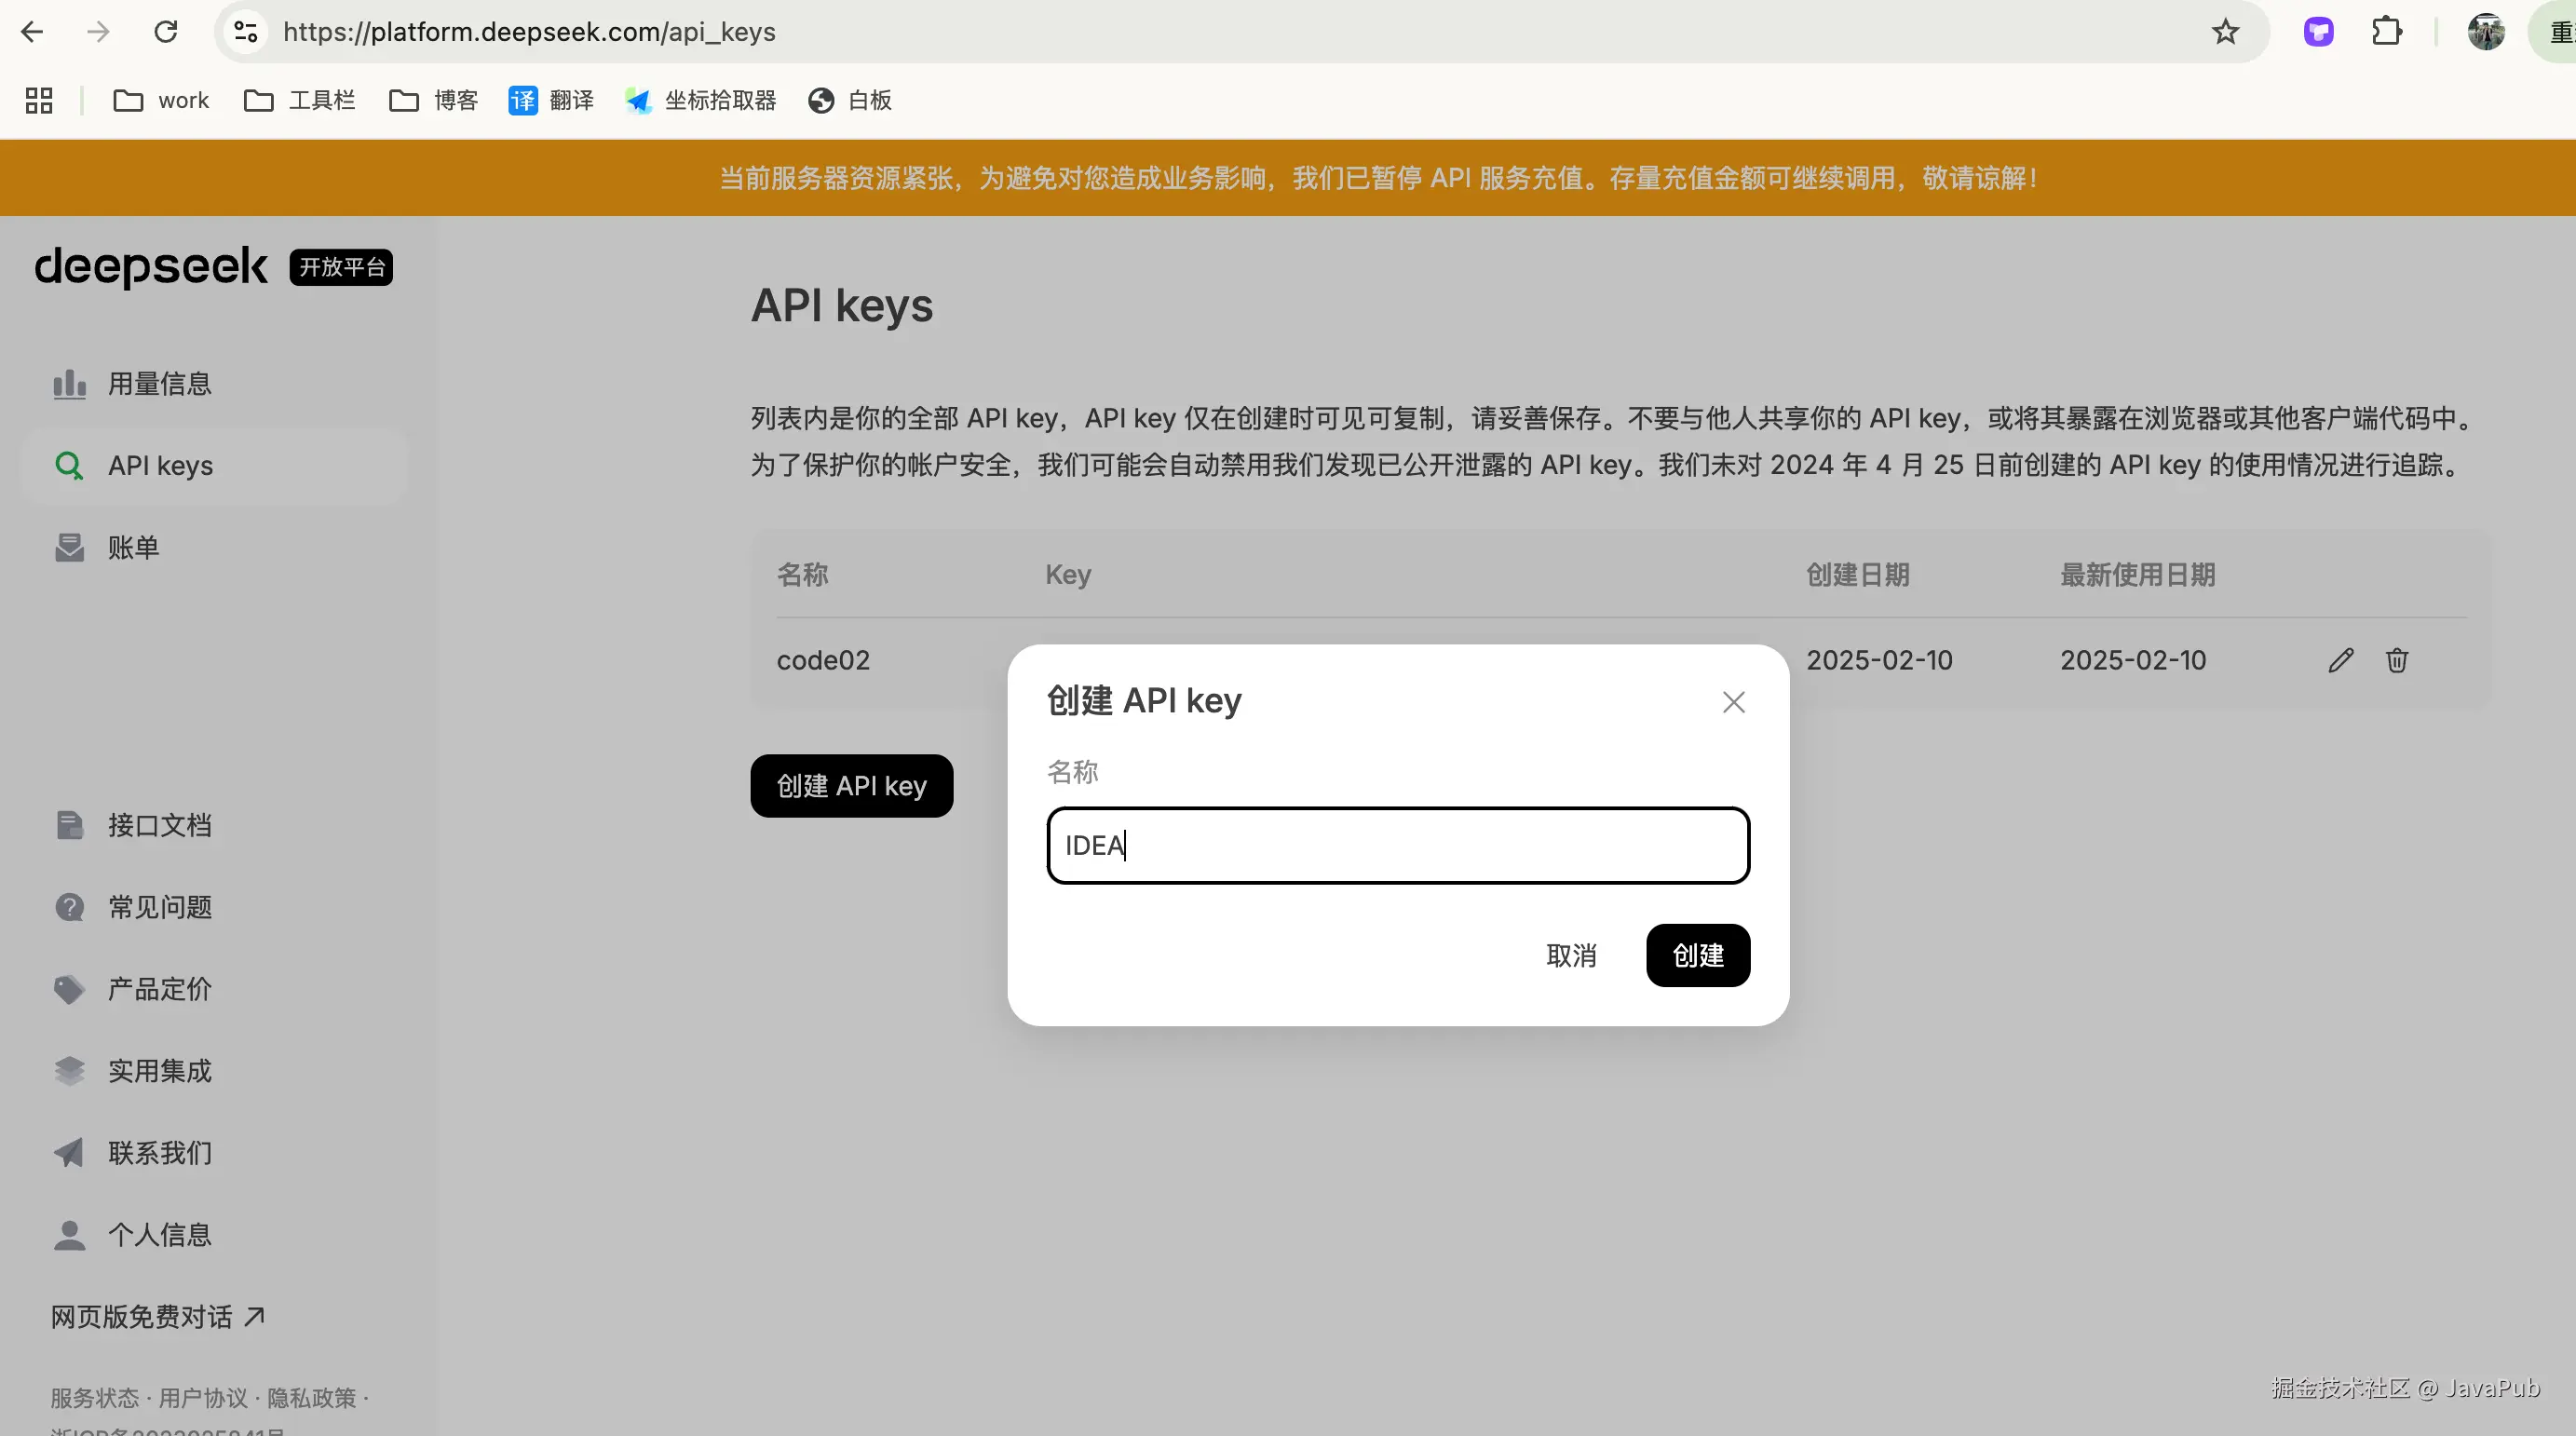Open the 博客 bookmark folder
The image size is (2576, 1436).
(433, 100)
